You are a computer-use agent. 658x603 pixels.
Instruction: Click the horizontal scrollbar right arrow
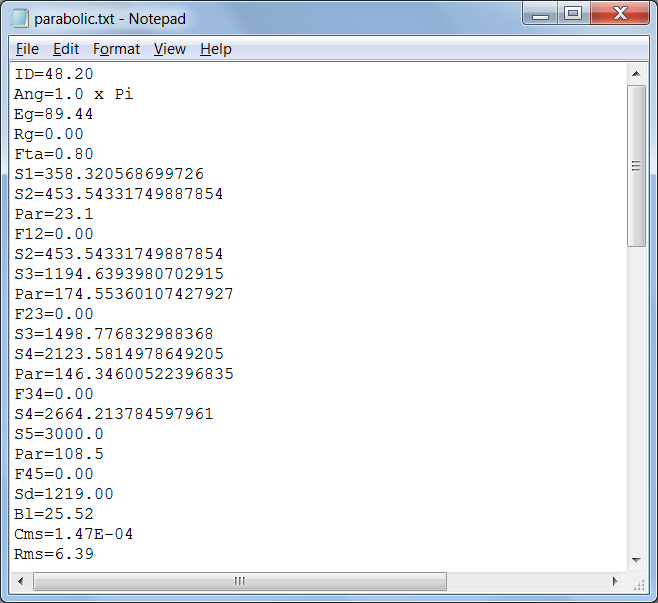[615, 581]
